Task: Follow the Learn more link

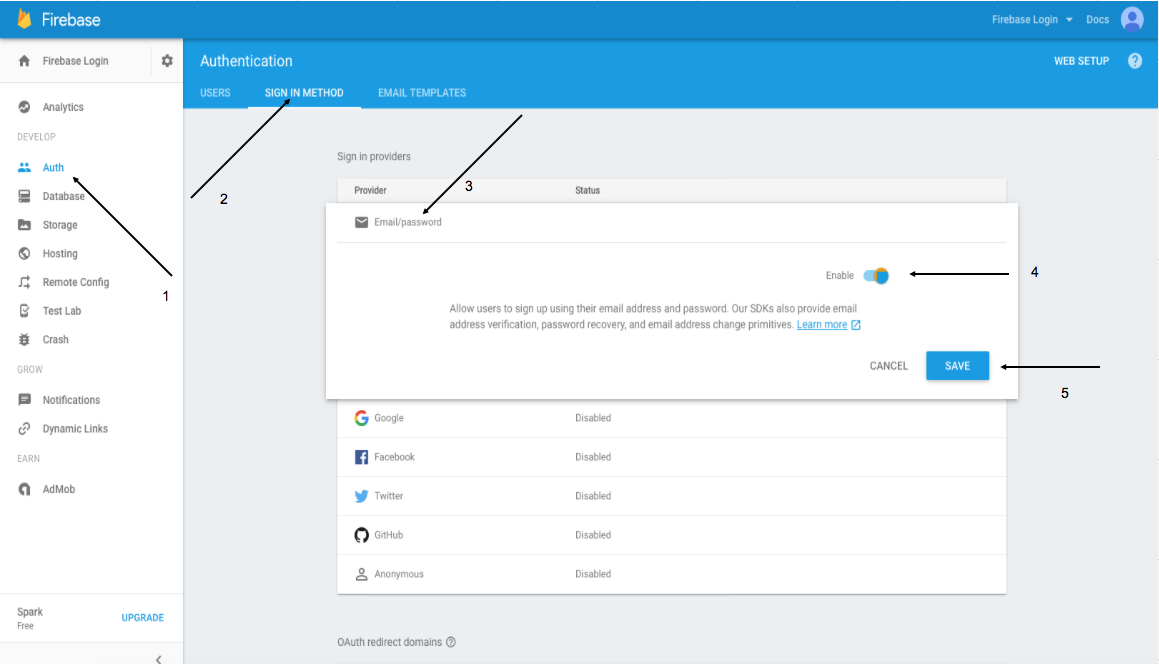Action: (x=822, y=325)
